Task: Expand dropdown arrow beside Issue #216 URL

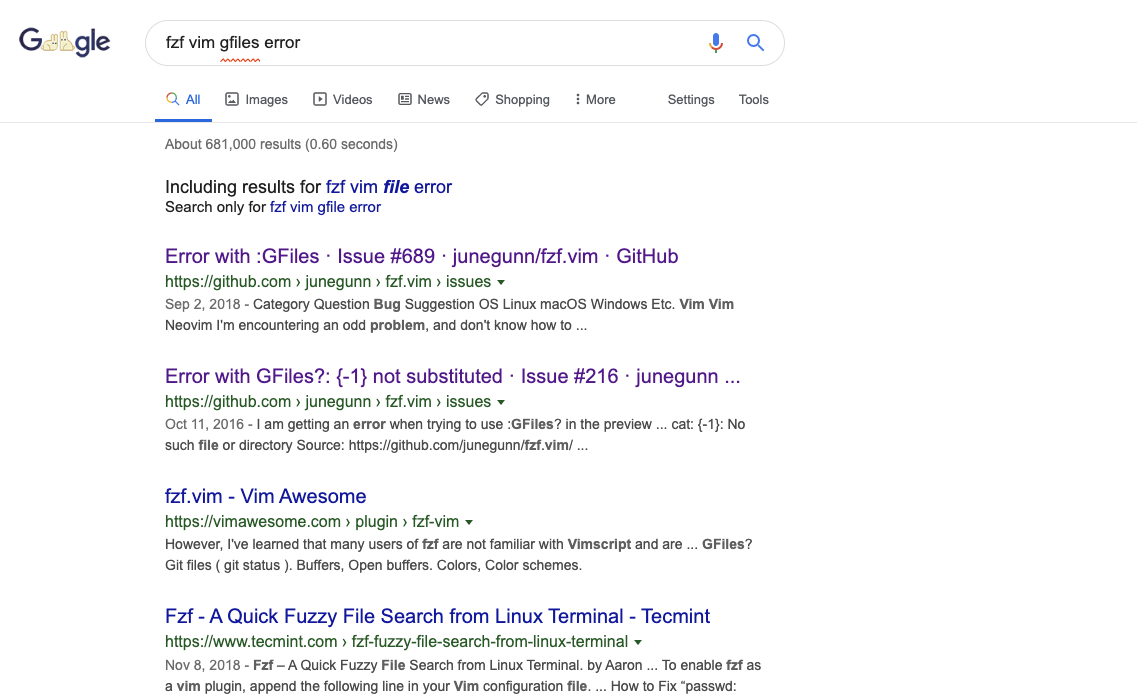Action: [x=501, y=402]
